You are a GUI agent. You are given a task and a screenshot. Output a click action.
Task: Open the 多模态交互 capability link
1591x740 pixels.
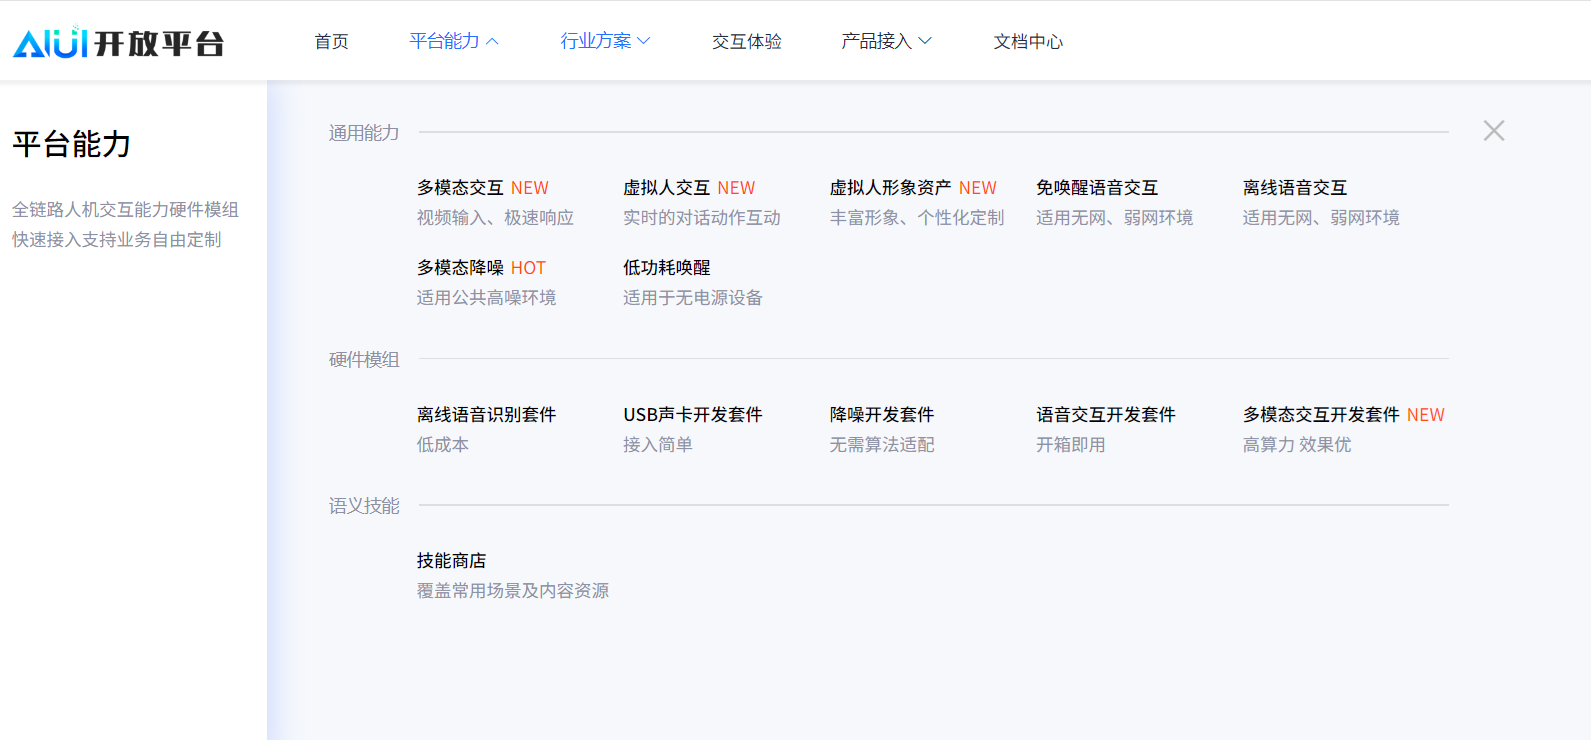tap(460, 188)
